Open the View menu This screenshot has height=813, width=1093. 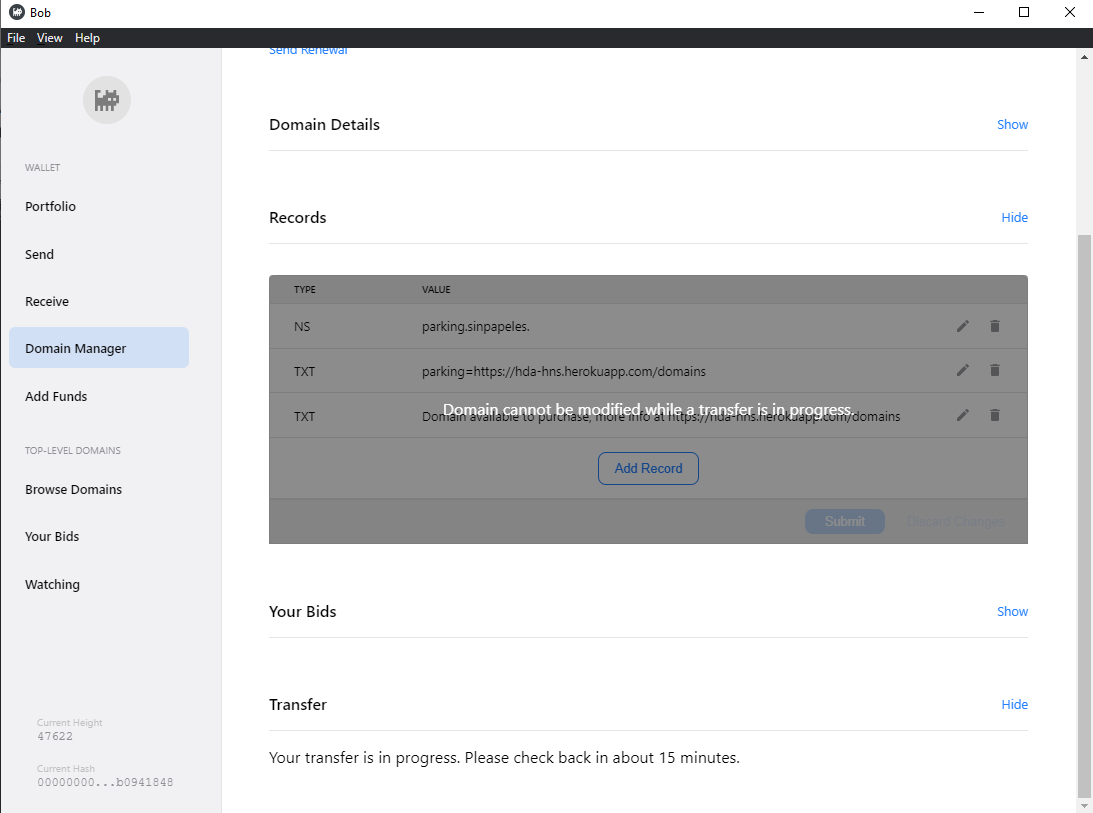coord(50,38)
